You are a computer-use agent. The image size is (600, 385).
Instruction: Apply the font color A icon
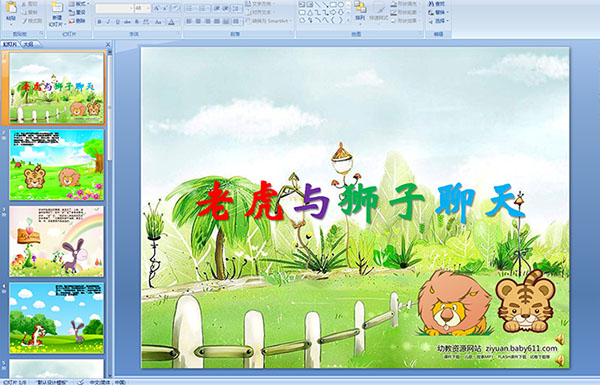point(171,22)
